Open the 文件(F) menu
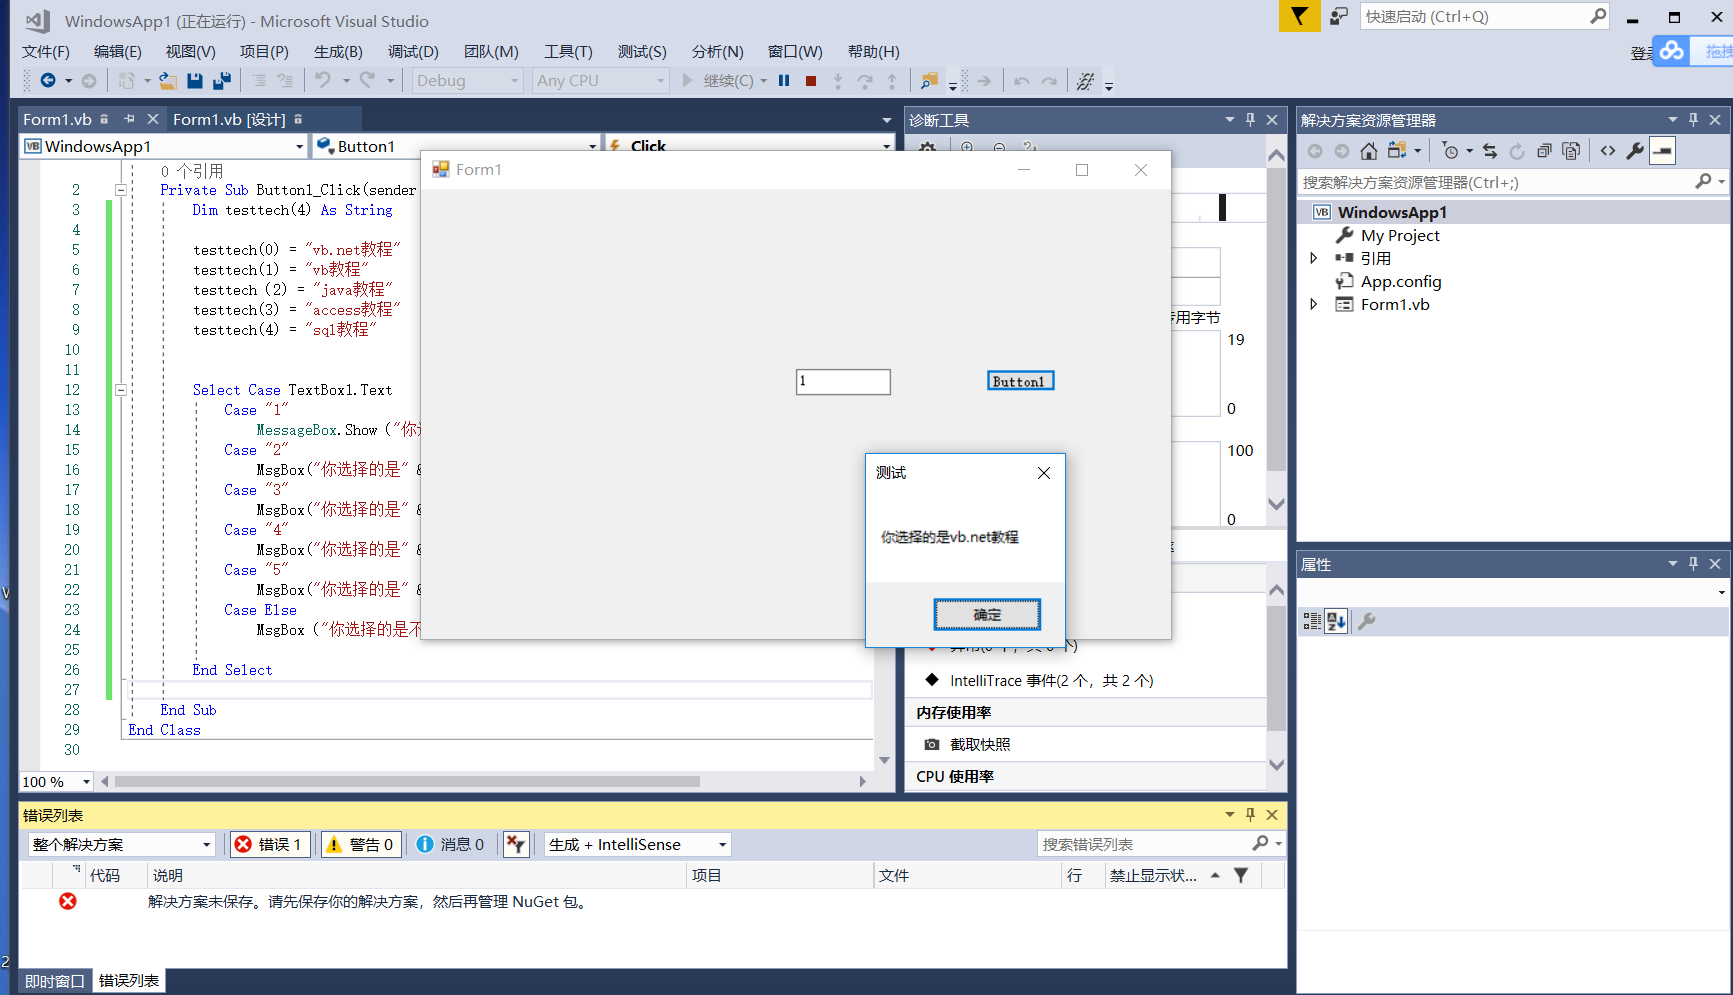 46,51
